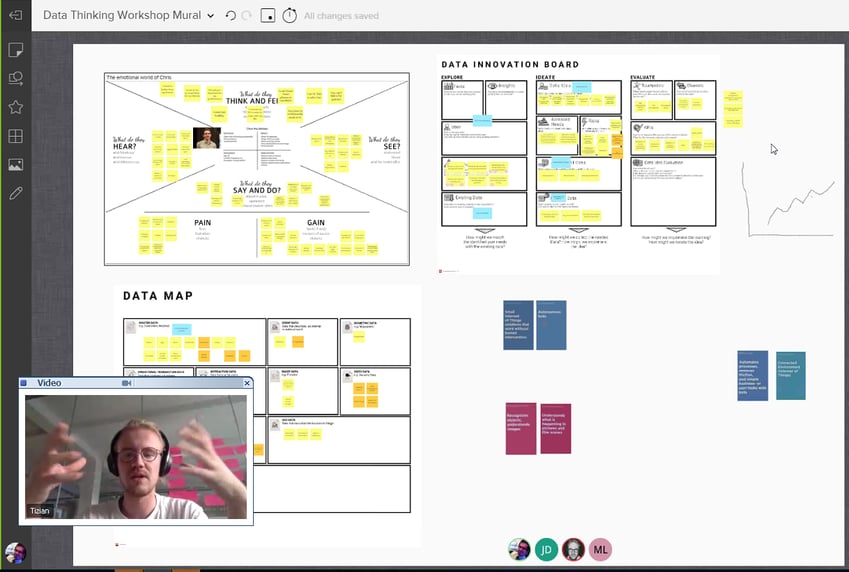Screen dimensions: 849x572
Task: Click the user avatar in sidebar bottom
Action: [16, 553]
